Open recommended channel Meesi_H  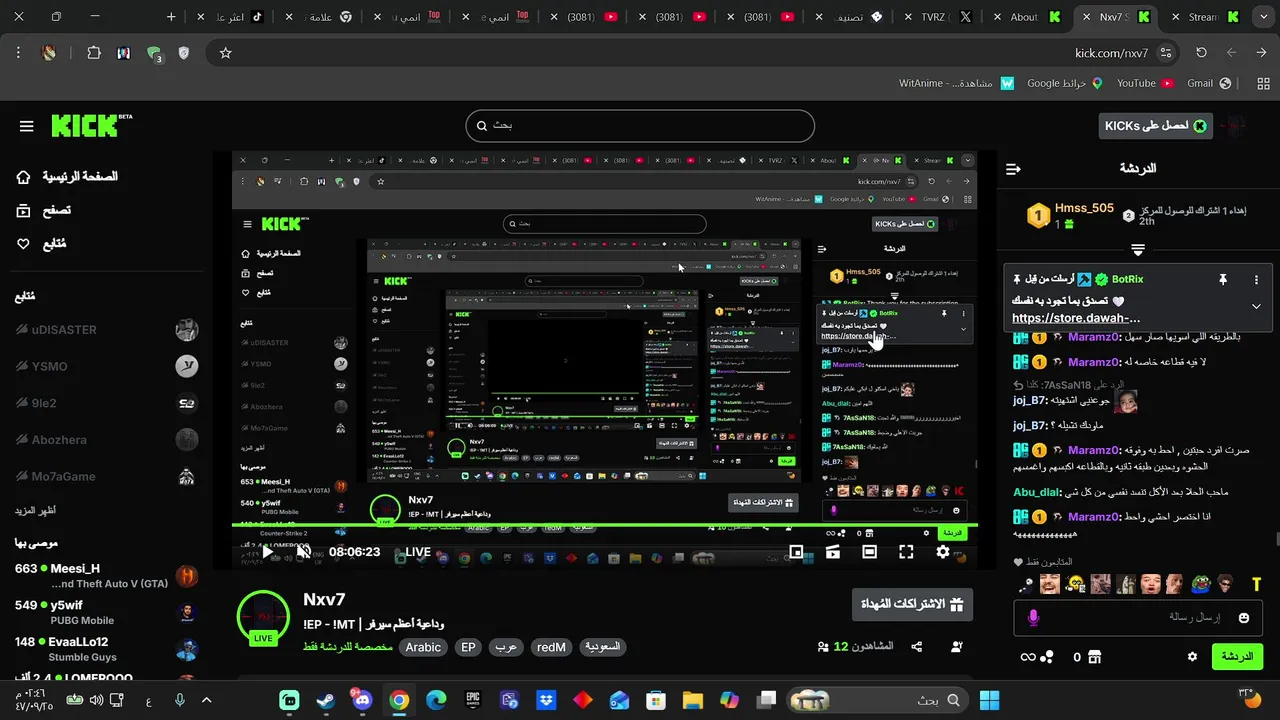coord(106,576)
